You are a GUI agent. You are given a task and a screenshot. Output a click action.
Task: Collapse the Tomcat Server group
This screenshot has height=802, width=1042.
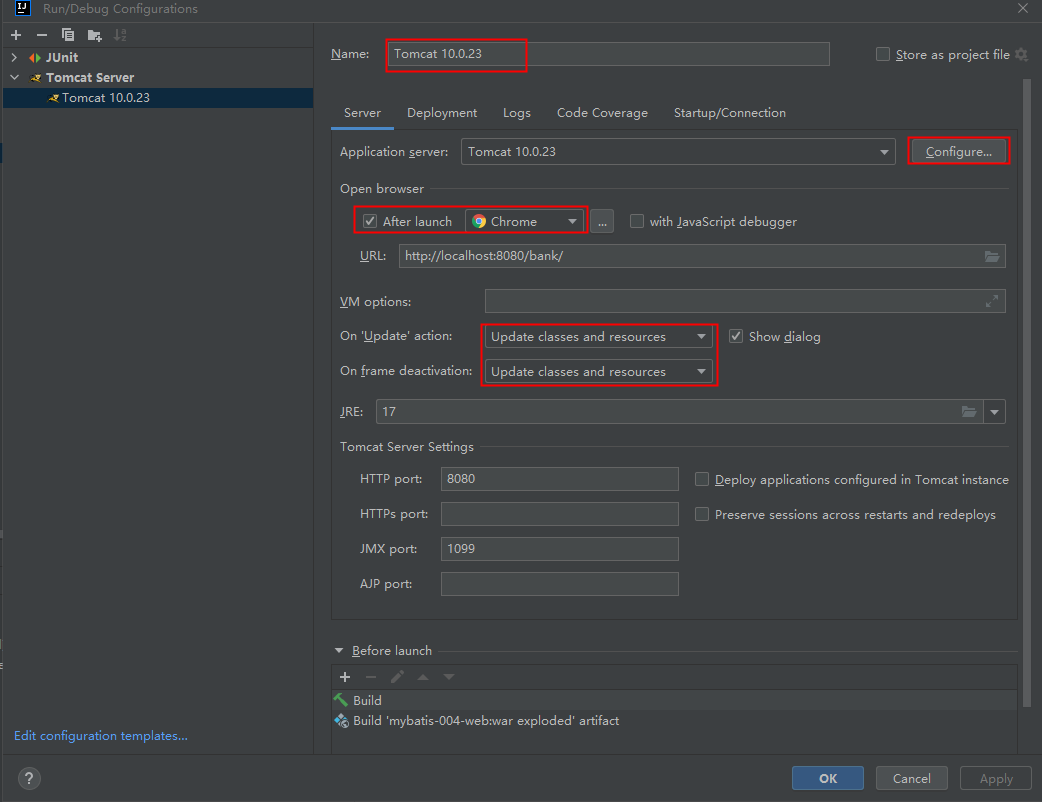[14, 78]
